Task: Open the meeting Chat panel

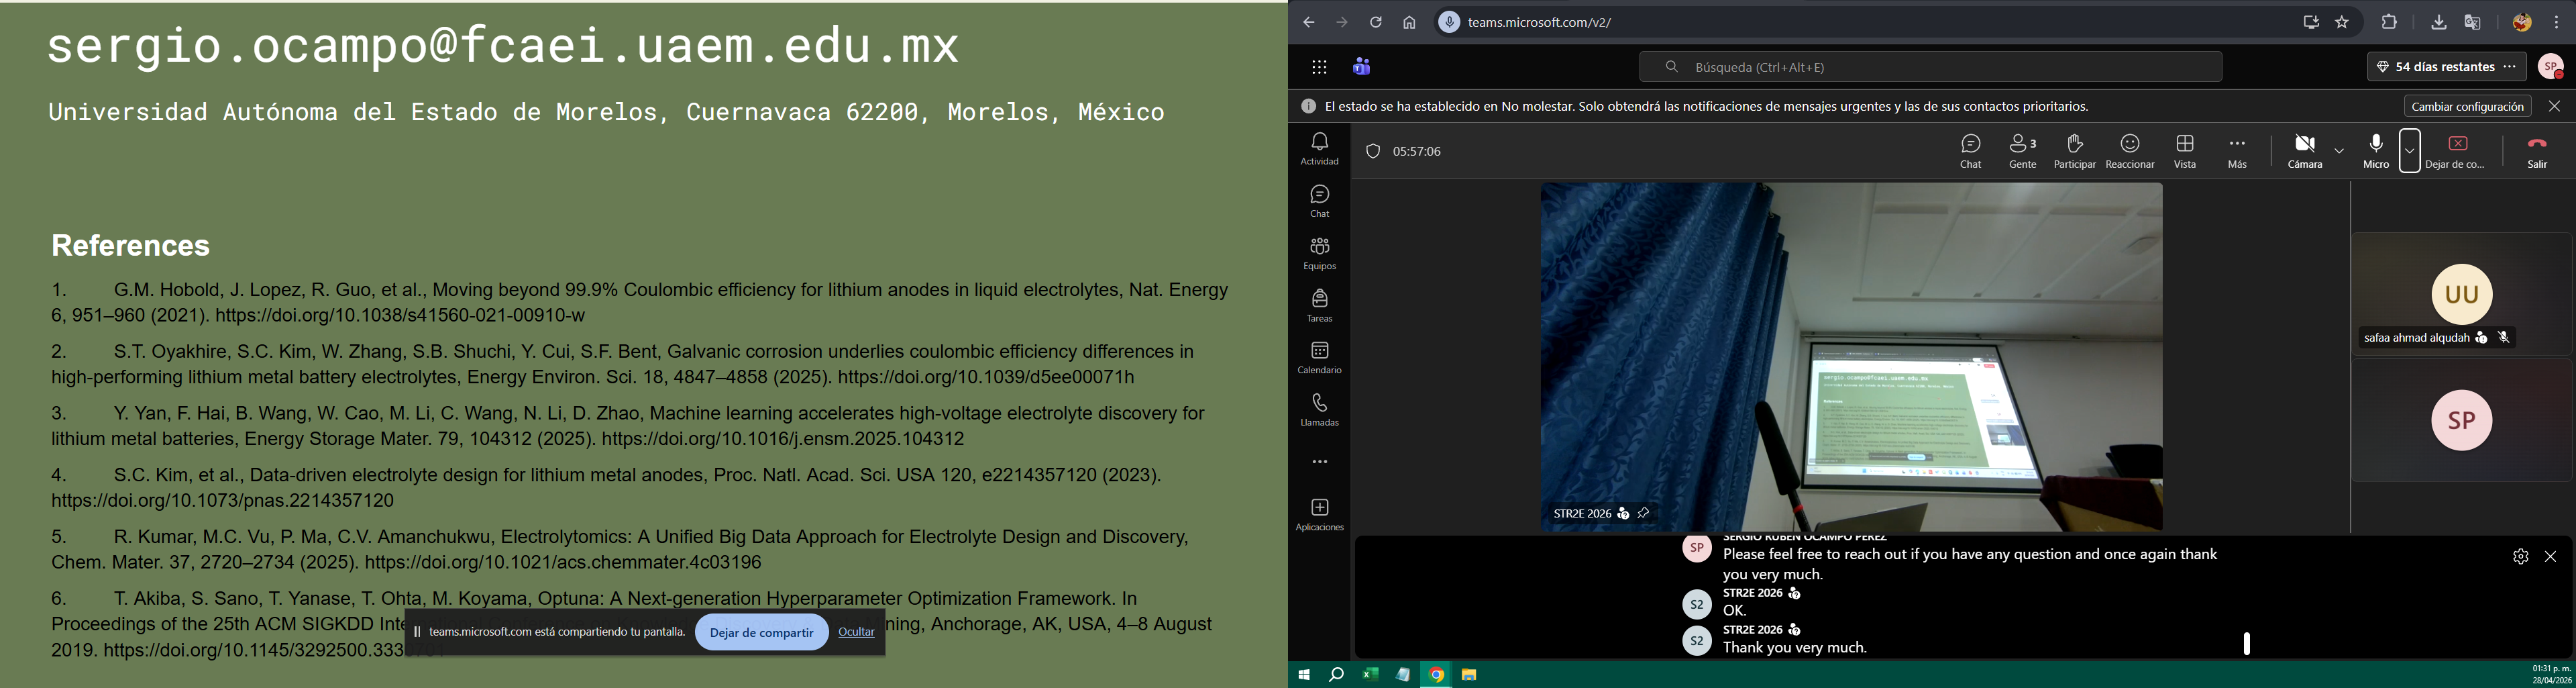Action: 1970,151
